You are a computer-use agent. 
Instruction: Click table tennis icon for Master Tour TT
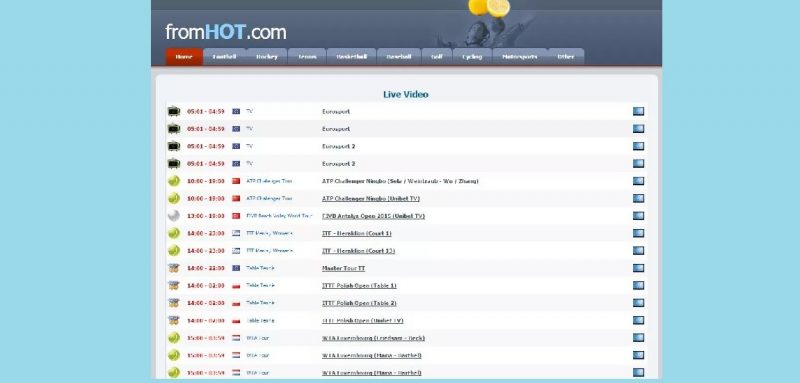click(174, 268)
